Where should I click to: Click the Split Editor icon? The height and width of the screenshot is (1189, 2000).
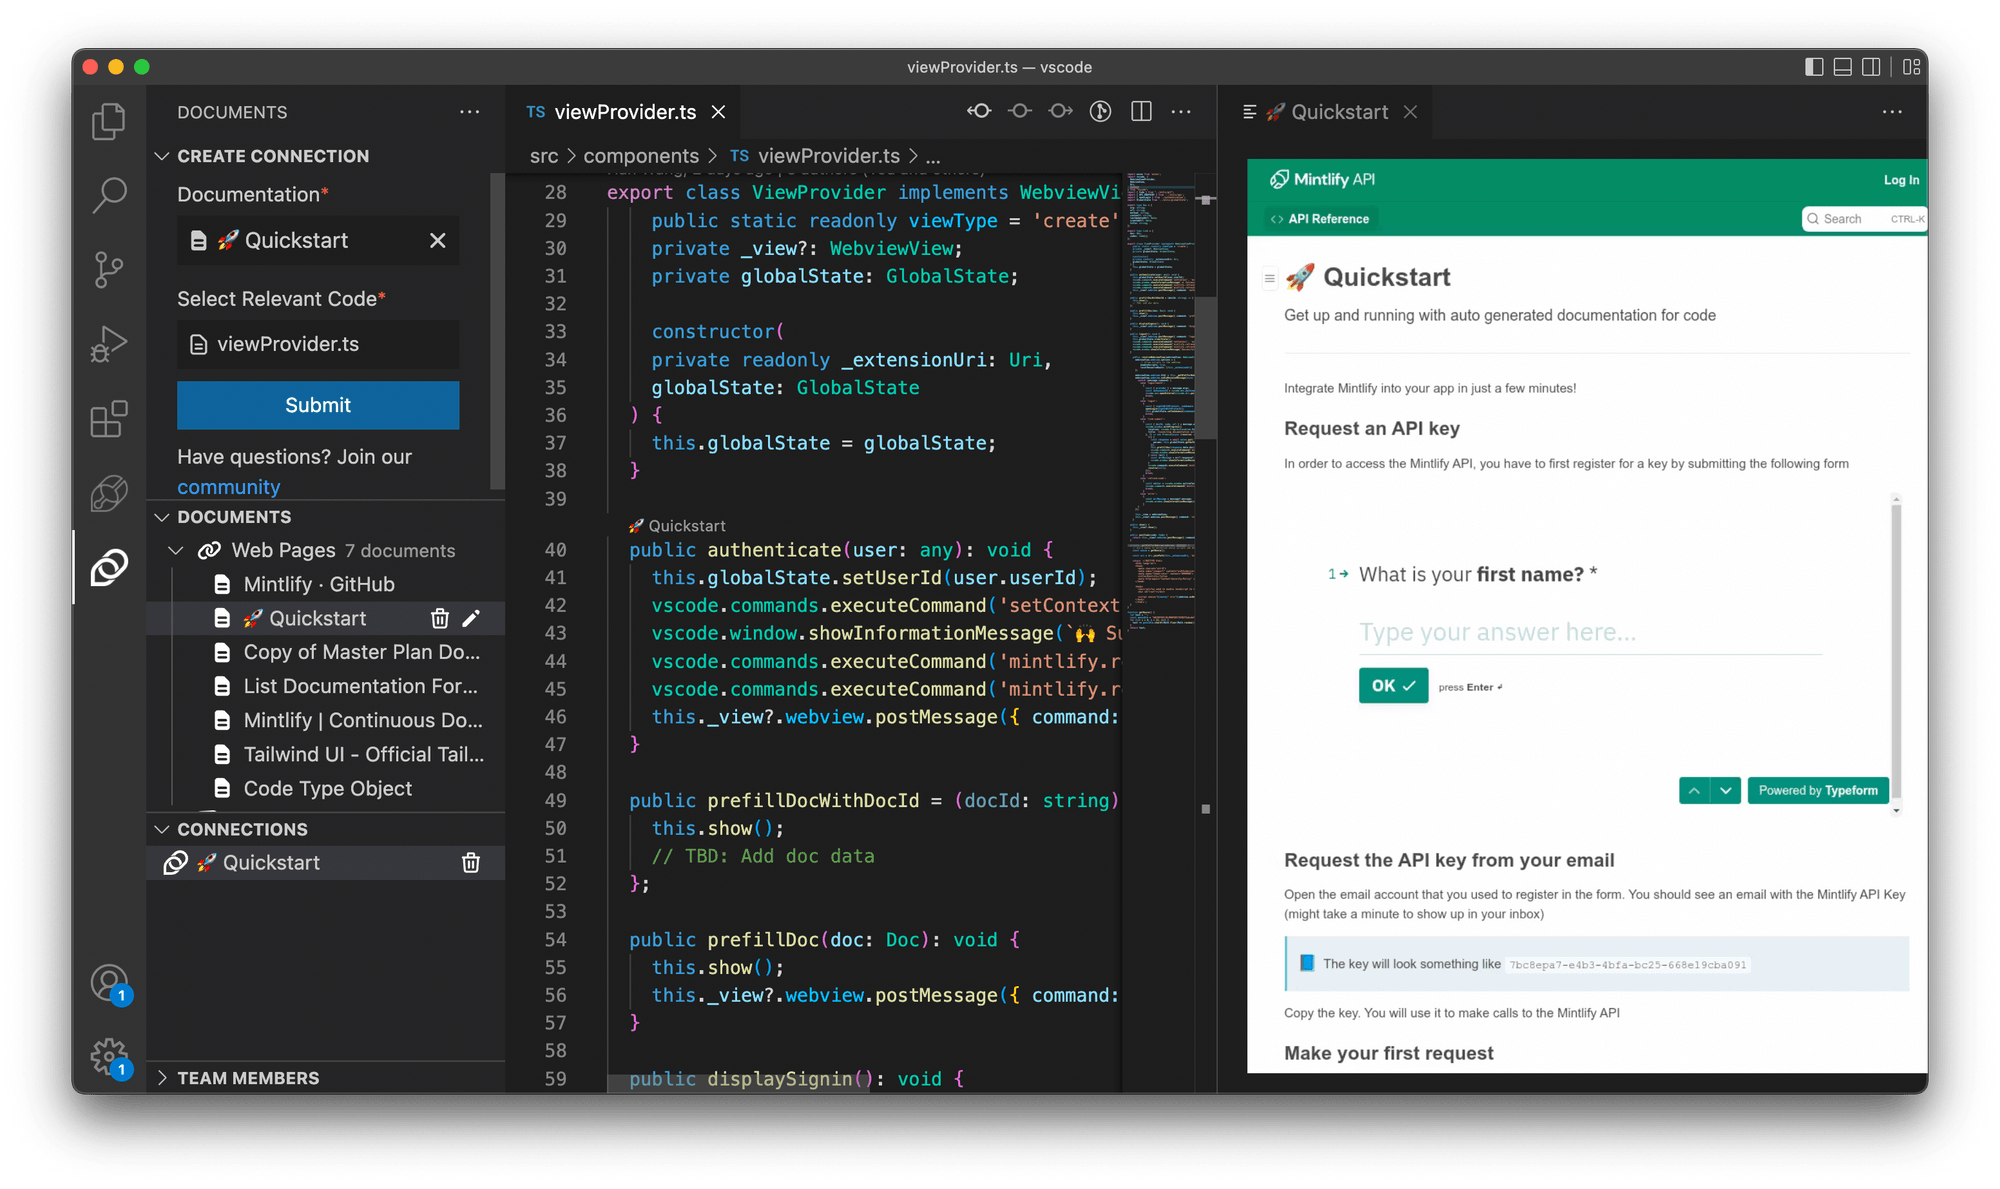pyautogui.click(x=1140, y=111)
